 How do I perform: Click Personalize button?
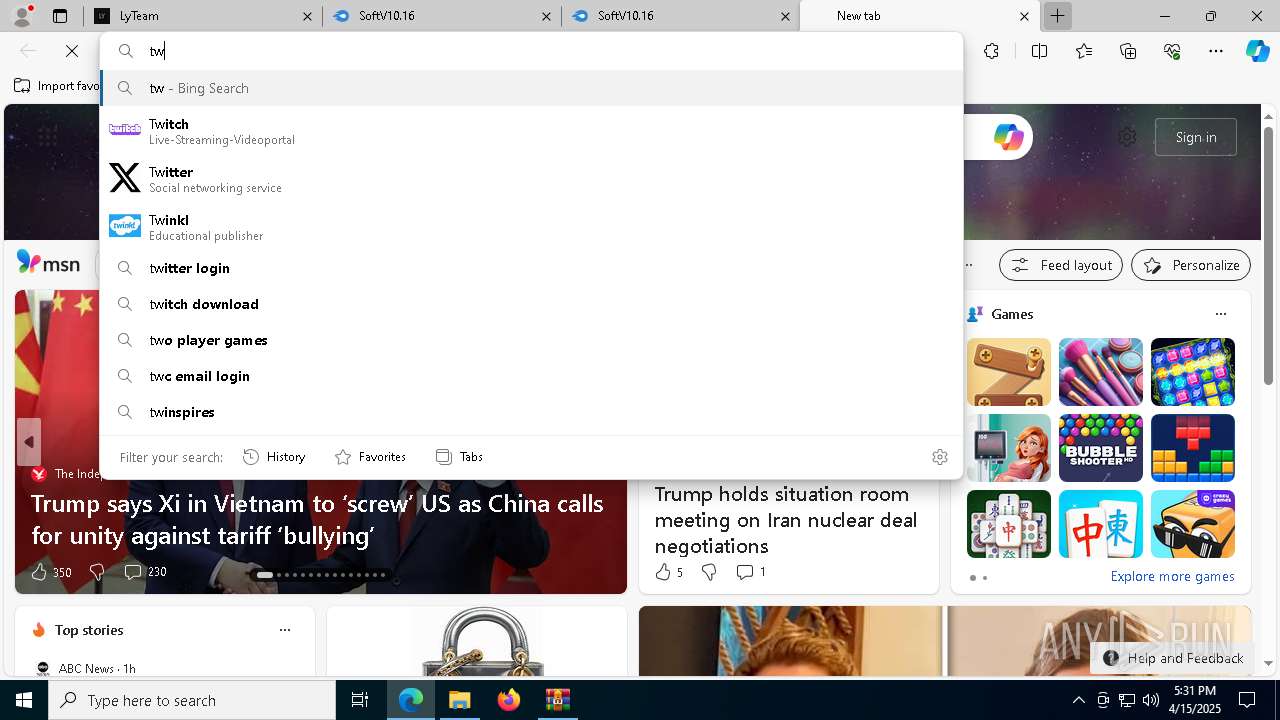click(1191, 265)
